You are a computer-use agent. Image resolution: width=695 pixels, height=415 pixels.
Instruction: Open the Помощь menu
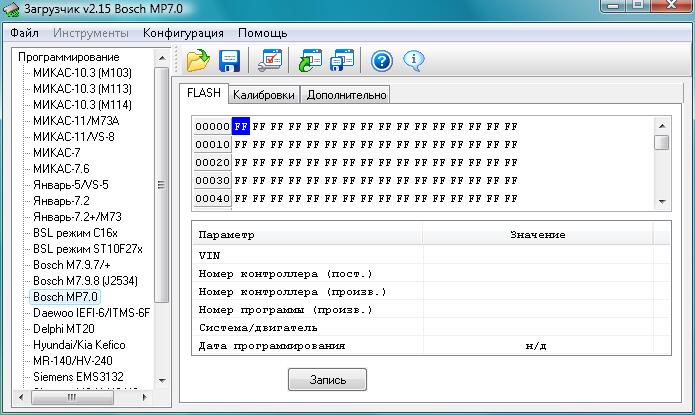pyautogui.click(x=262, y=33)
